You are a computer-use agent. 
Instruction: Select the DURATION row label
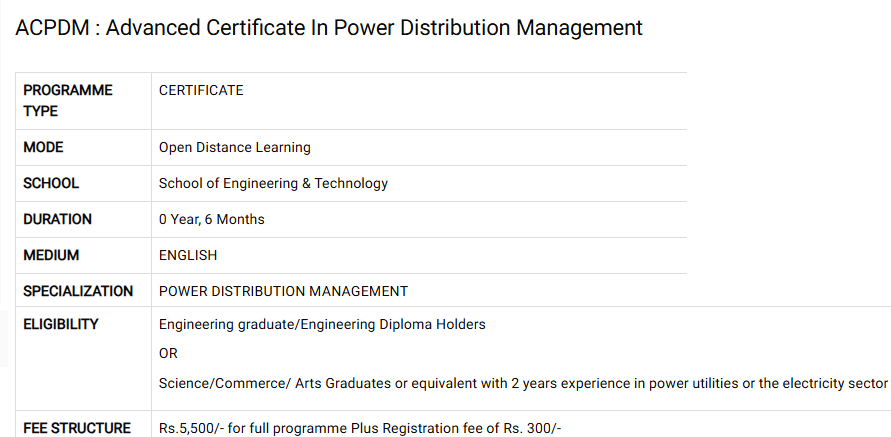tap(57, 219)
